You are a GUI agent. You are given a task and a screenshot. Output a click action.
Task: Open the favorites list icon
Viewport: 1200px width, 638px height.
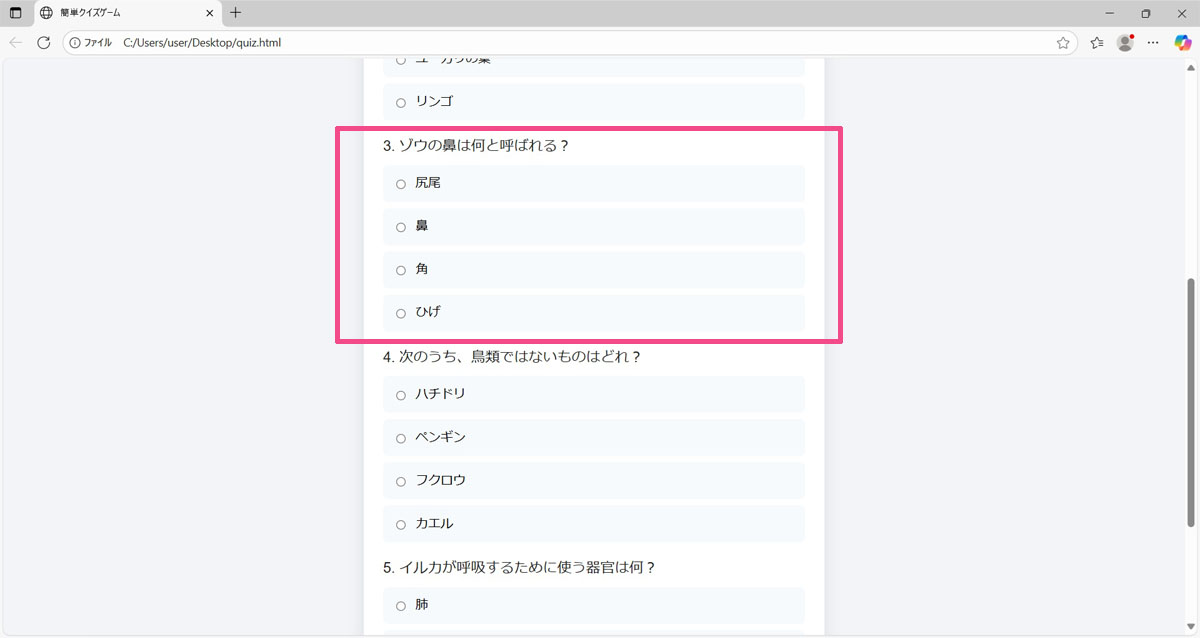(1097, 43)
